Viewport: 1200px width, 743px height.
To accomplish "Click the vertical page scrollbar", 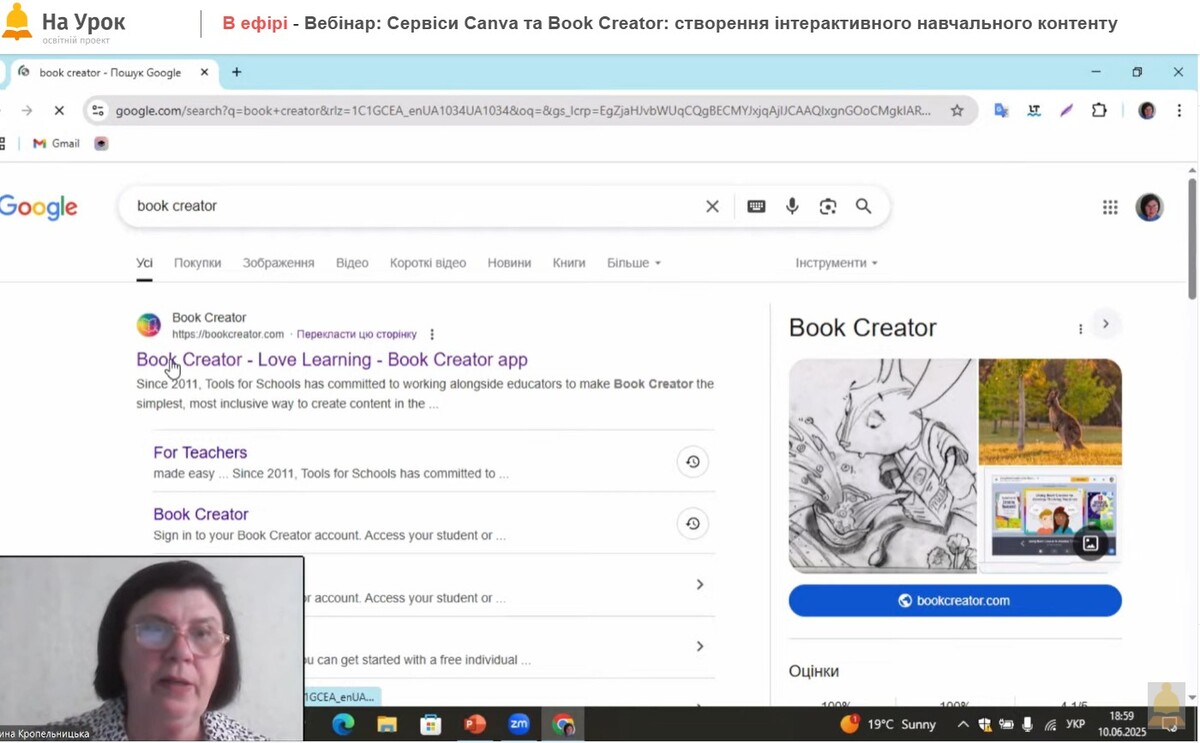I will [x=1191, y=240].
